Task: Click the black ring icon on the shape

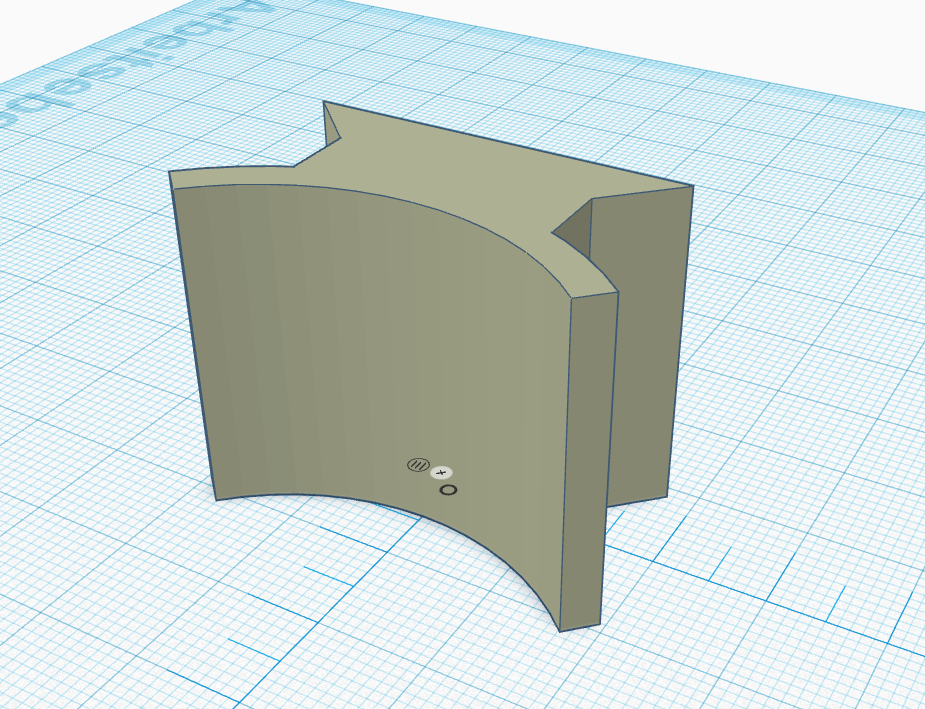Action: click(x=448, y=490)
